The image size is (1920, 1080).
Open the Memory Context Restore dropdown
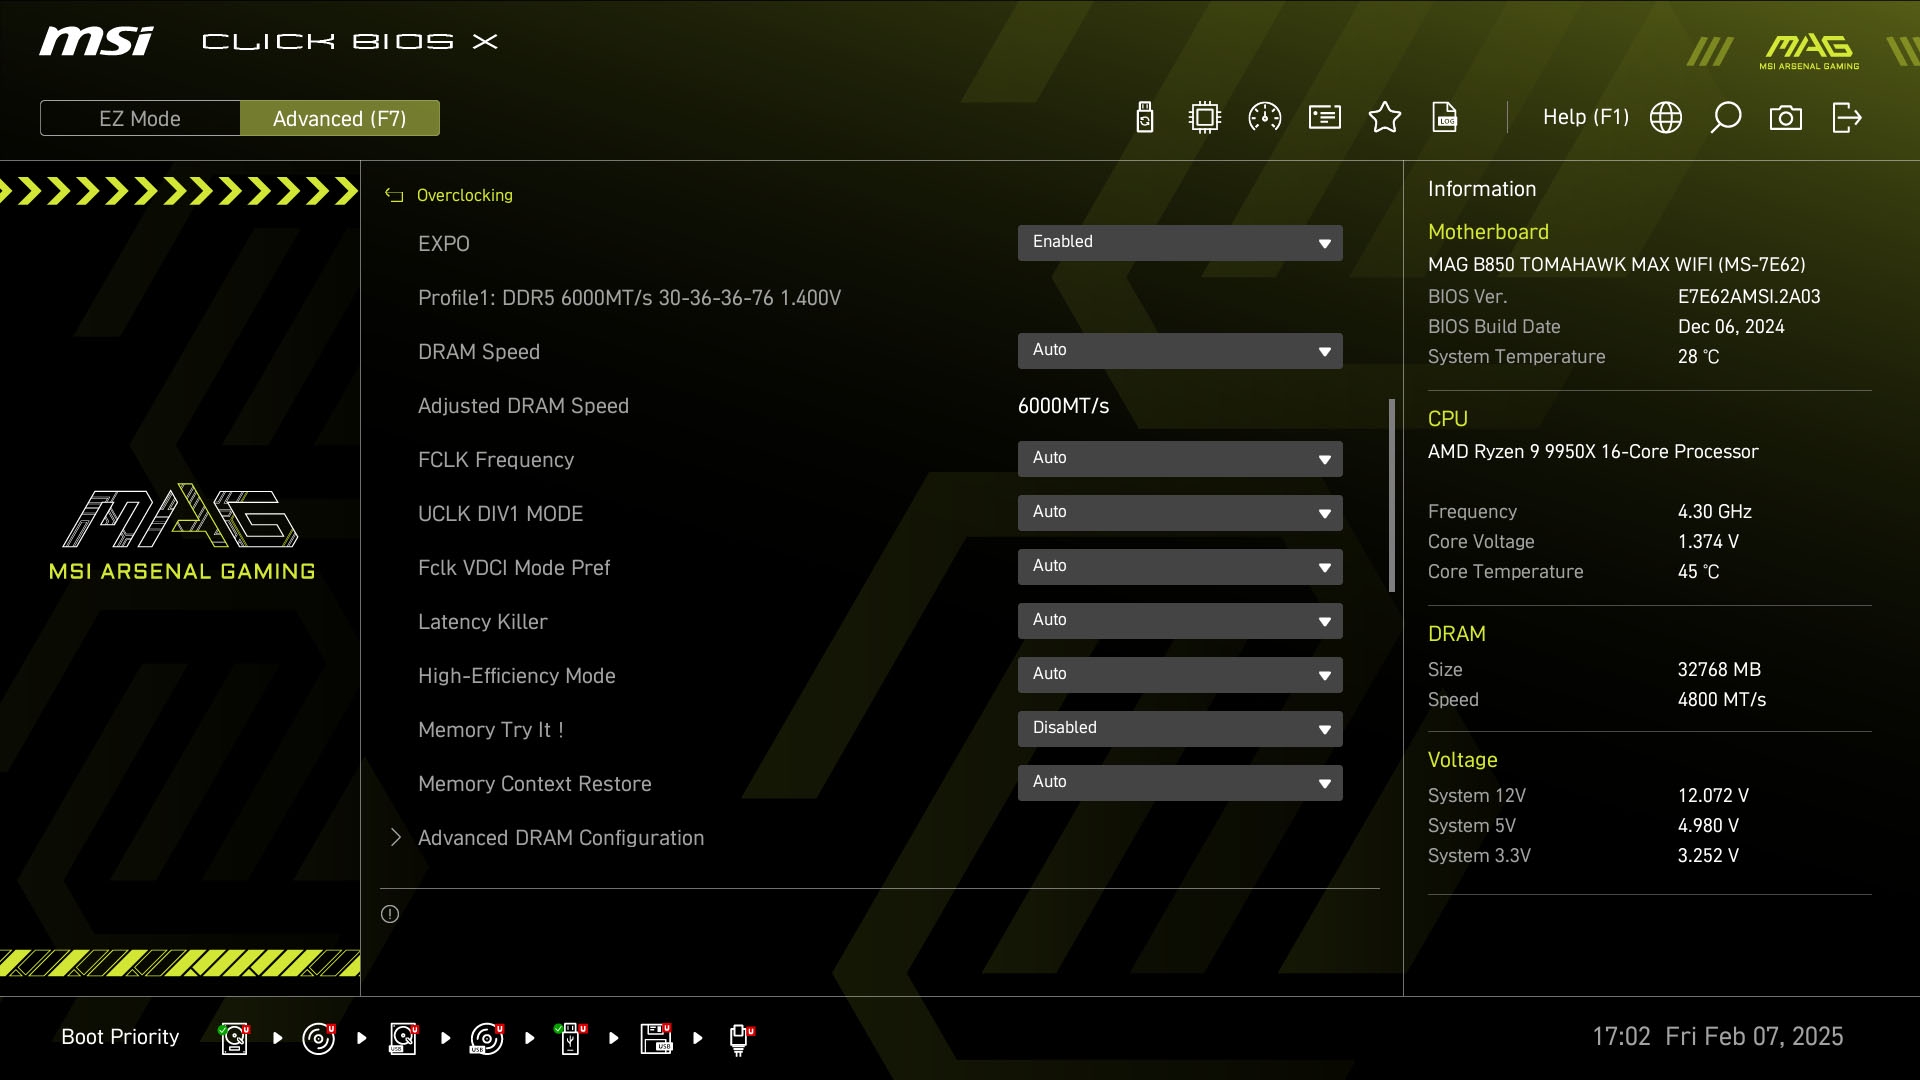[1180, 783]
